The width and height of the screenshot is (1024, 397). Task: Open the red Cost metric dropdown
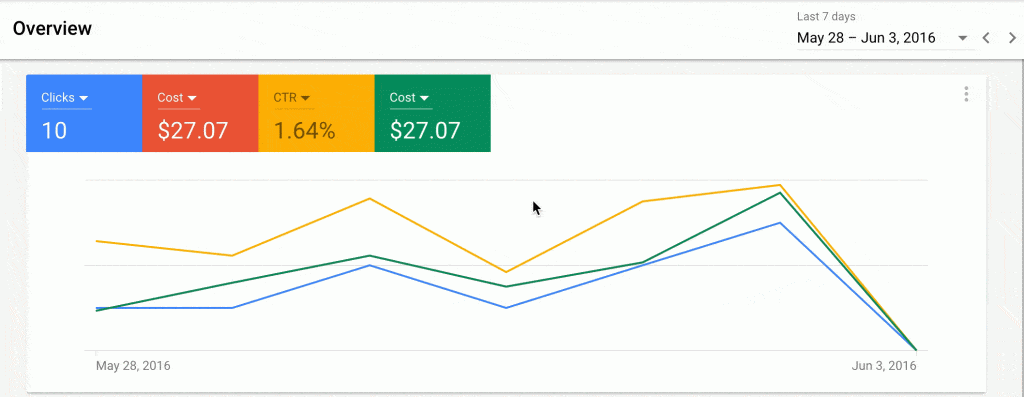click(178, 98)
